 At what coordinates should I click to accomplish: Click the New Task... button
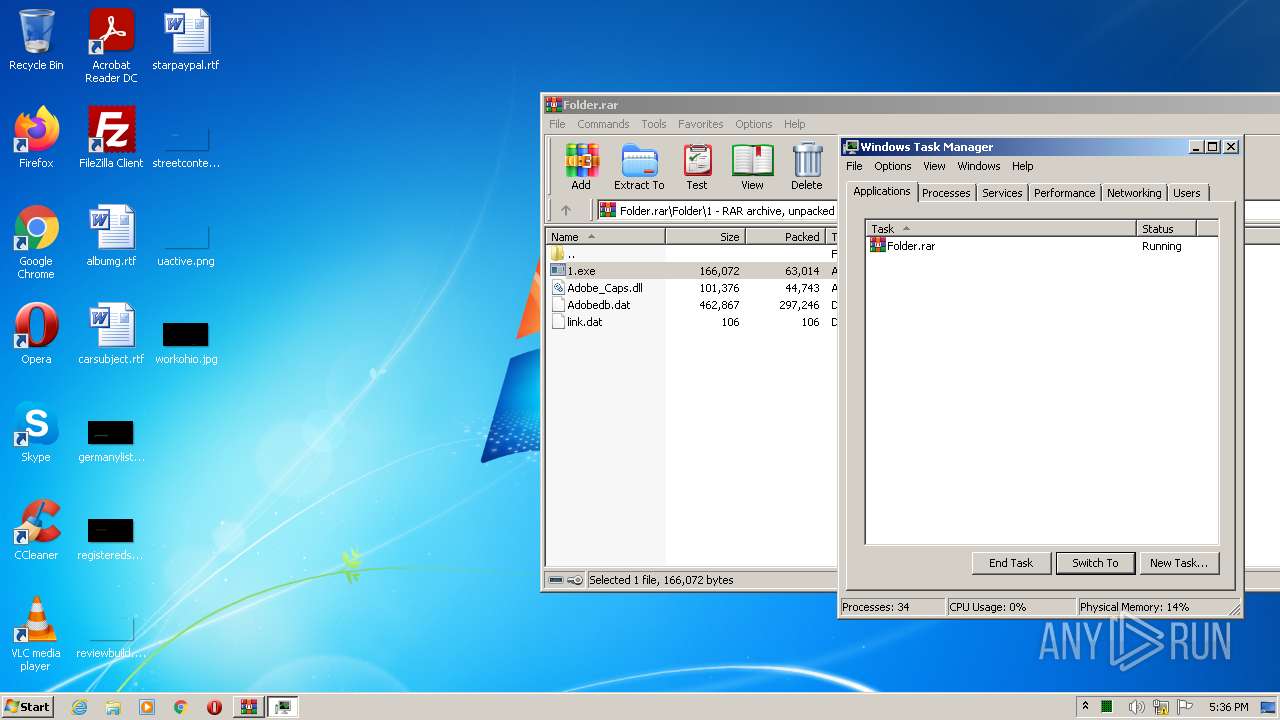(x=1179, y=563)
